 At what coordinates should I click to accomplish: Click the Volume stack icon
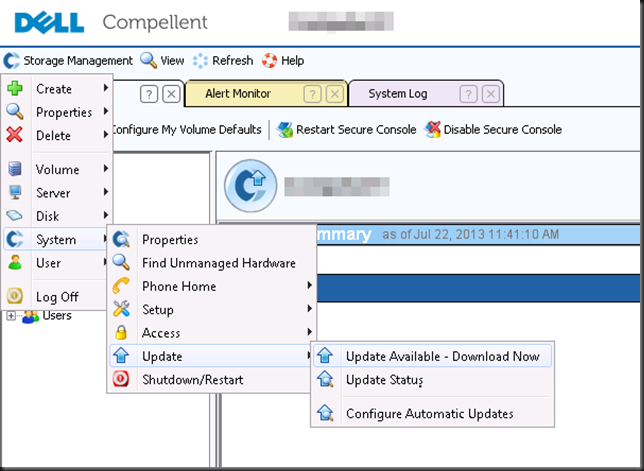(15, 169)
